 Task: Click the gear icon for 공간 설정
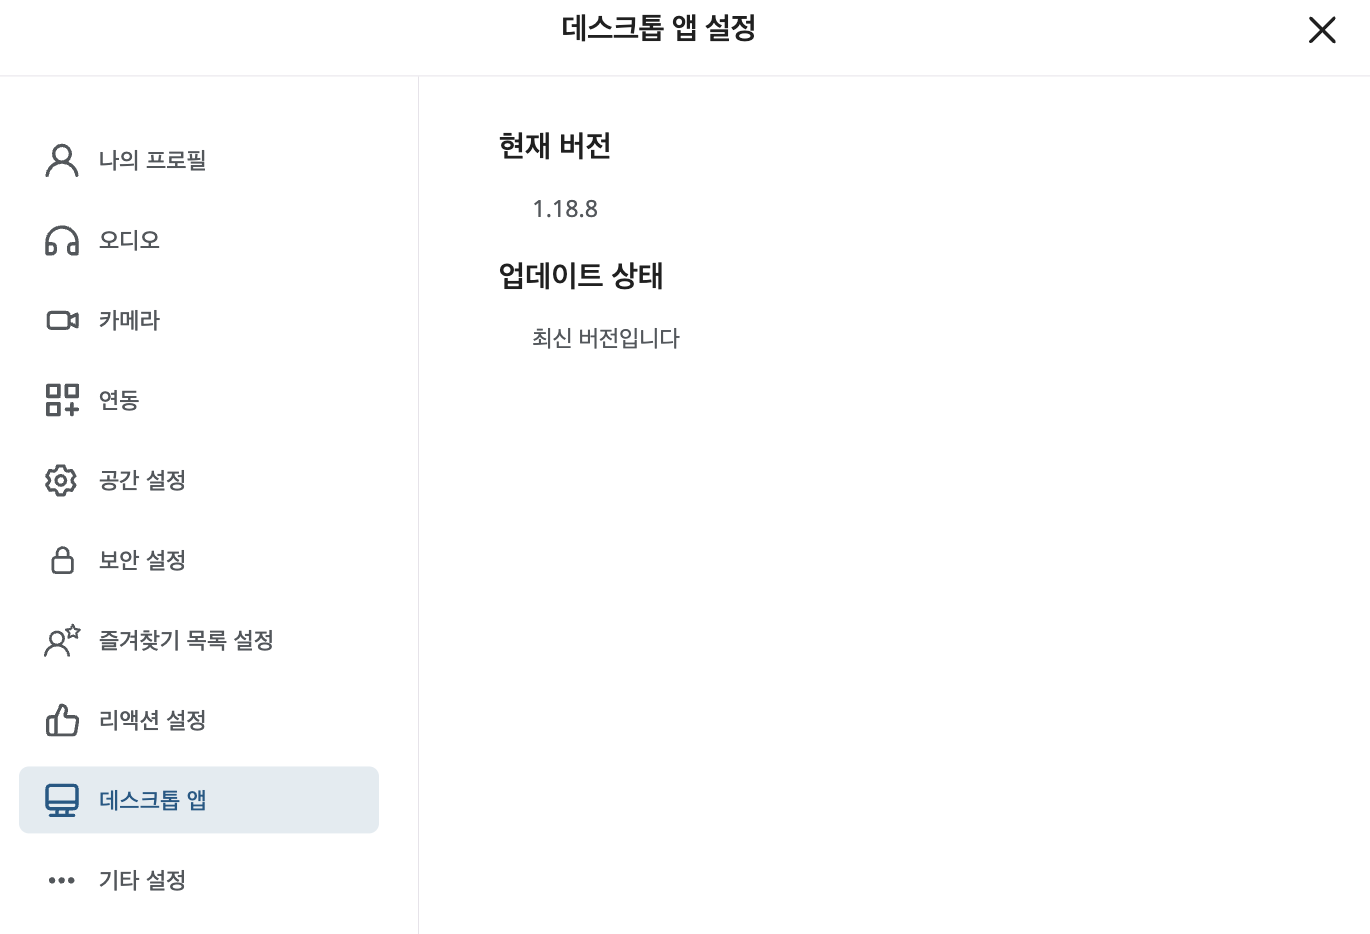61,480
